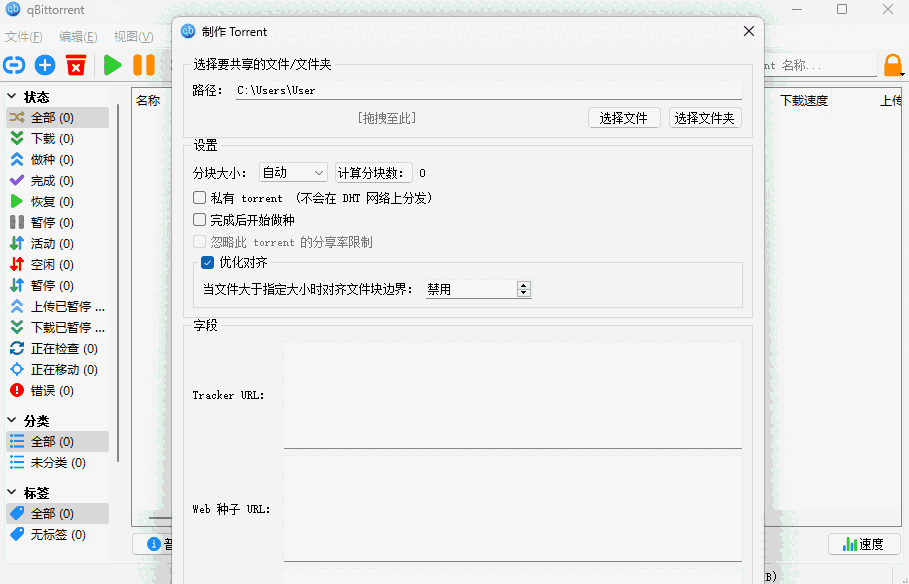Click the add torrent link icon
This screenshot has width=909, height=584.
click(x=14, y=64)
